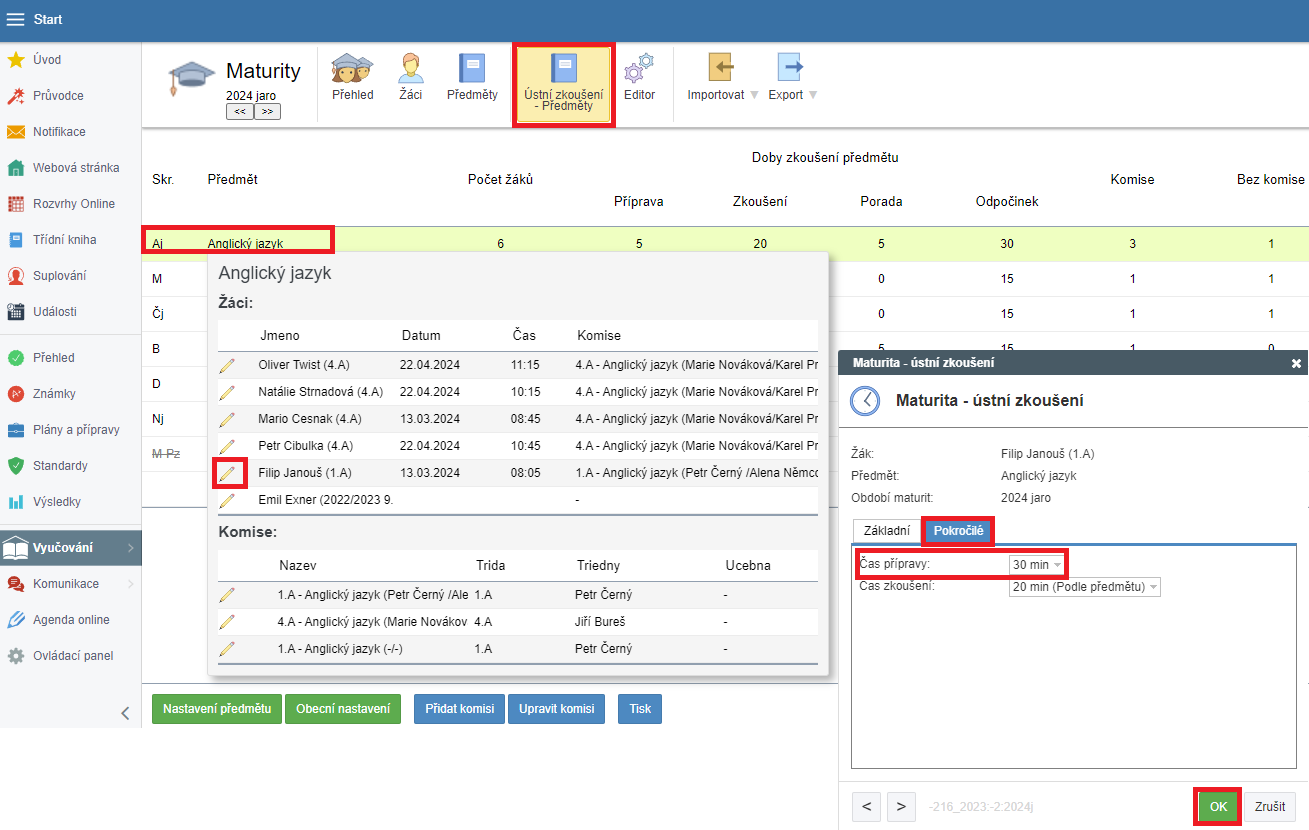Click the Upravit komisi button
This screenshot has height=830, width=1309.
(557, 709)
